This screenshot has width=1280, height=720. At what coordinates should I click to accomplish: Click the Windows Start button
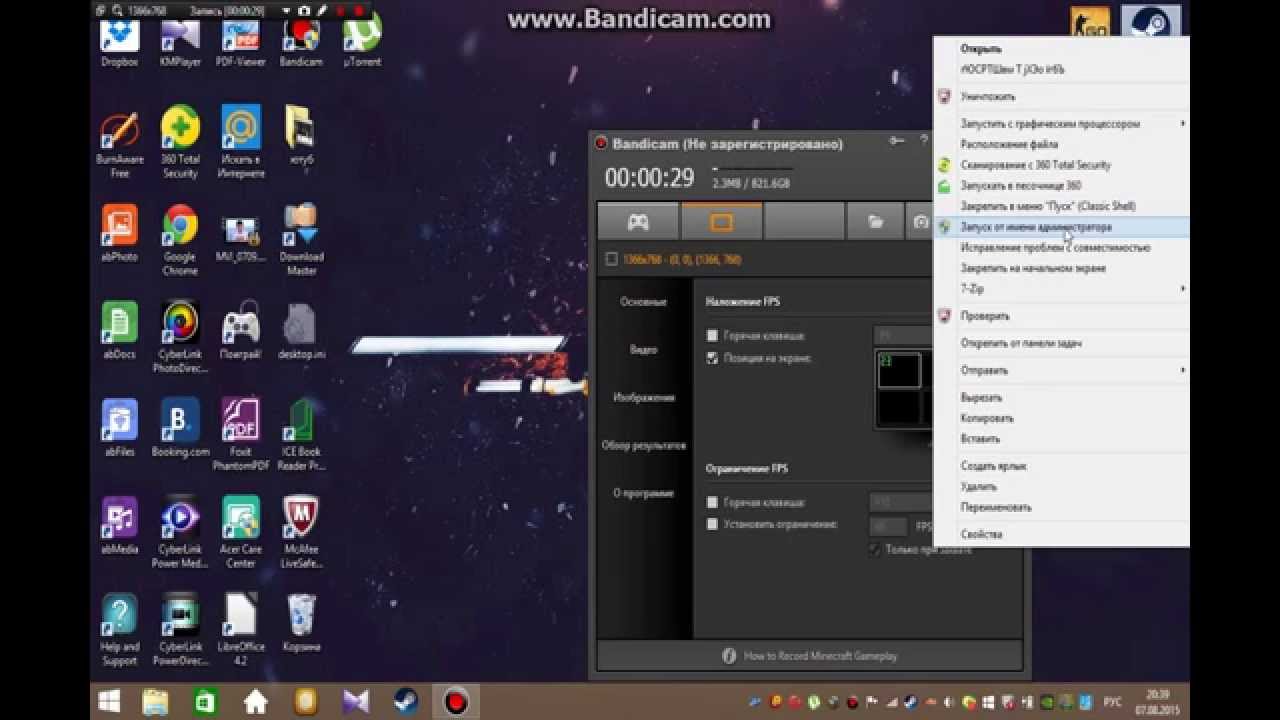click(x=109, y=701)
